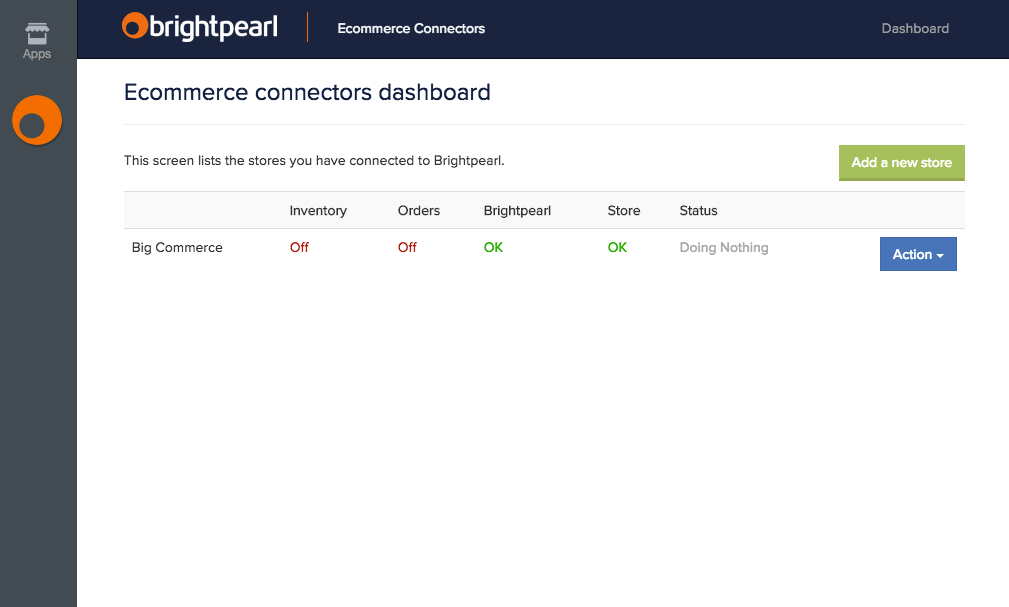
Task: Click the Doing Nothing status text
Action: tap(723, 247)
